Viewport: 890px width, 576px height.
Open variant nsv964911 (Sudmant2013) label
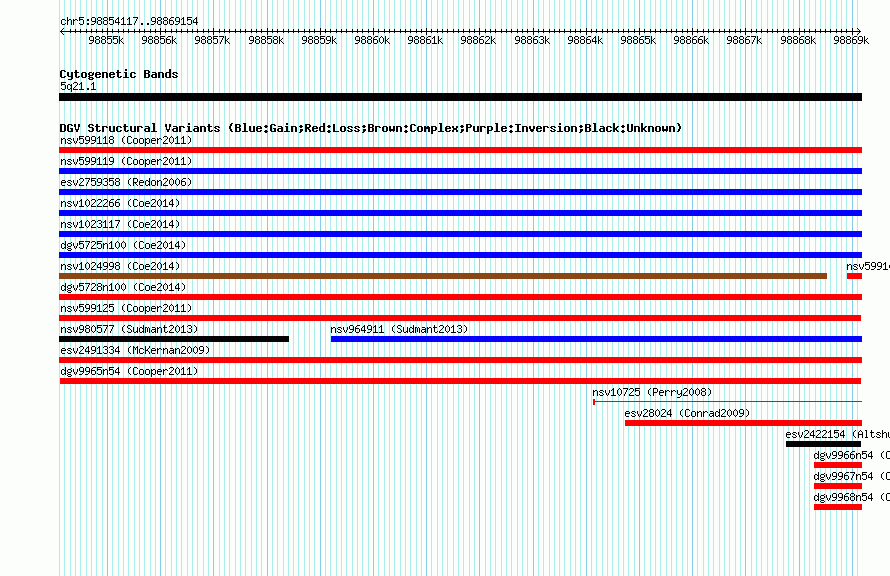[x=399, y=329]
